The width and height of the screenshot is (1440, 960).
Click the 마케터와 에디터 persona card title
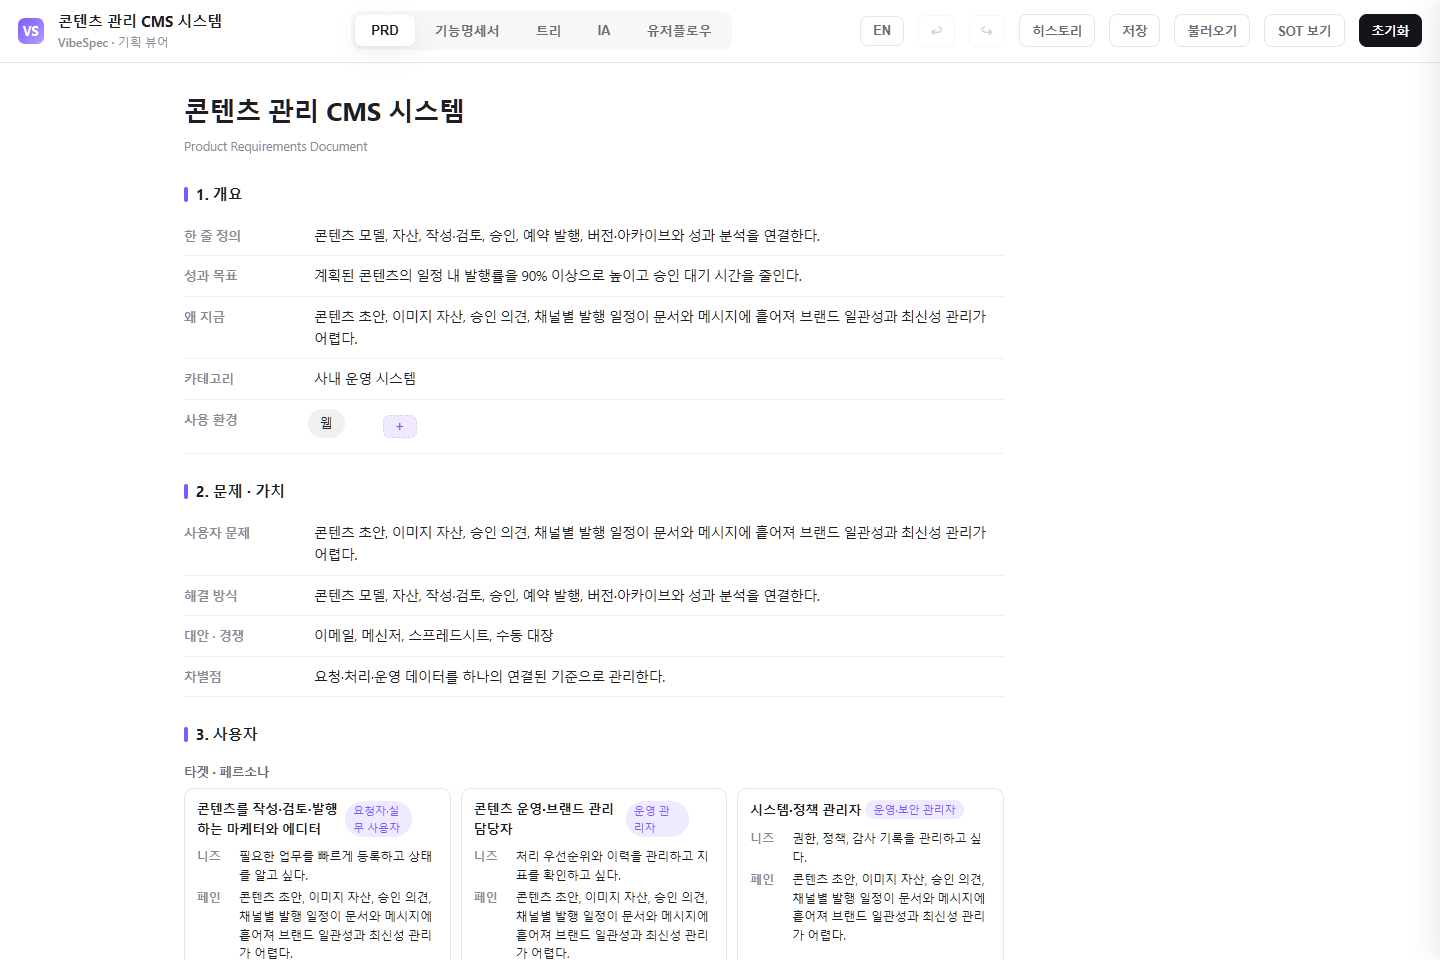[x=267, y=819]
